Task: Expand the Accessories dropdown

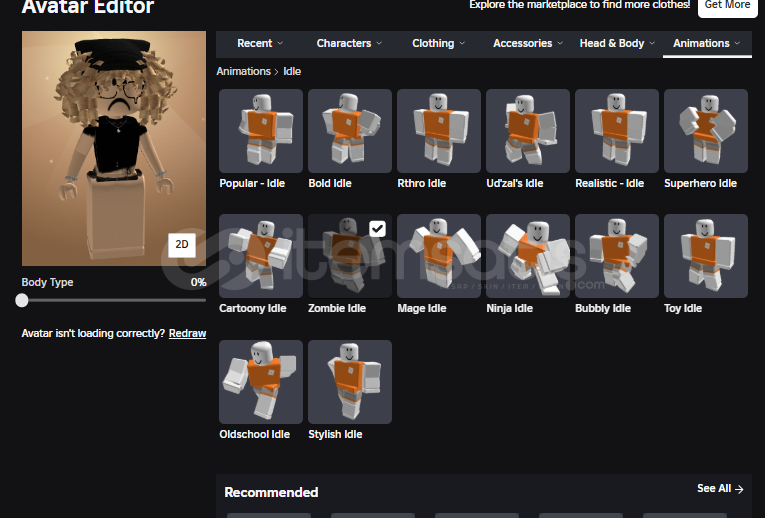Action: tap(528, 43)
